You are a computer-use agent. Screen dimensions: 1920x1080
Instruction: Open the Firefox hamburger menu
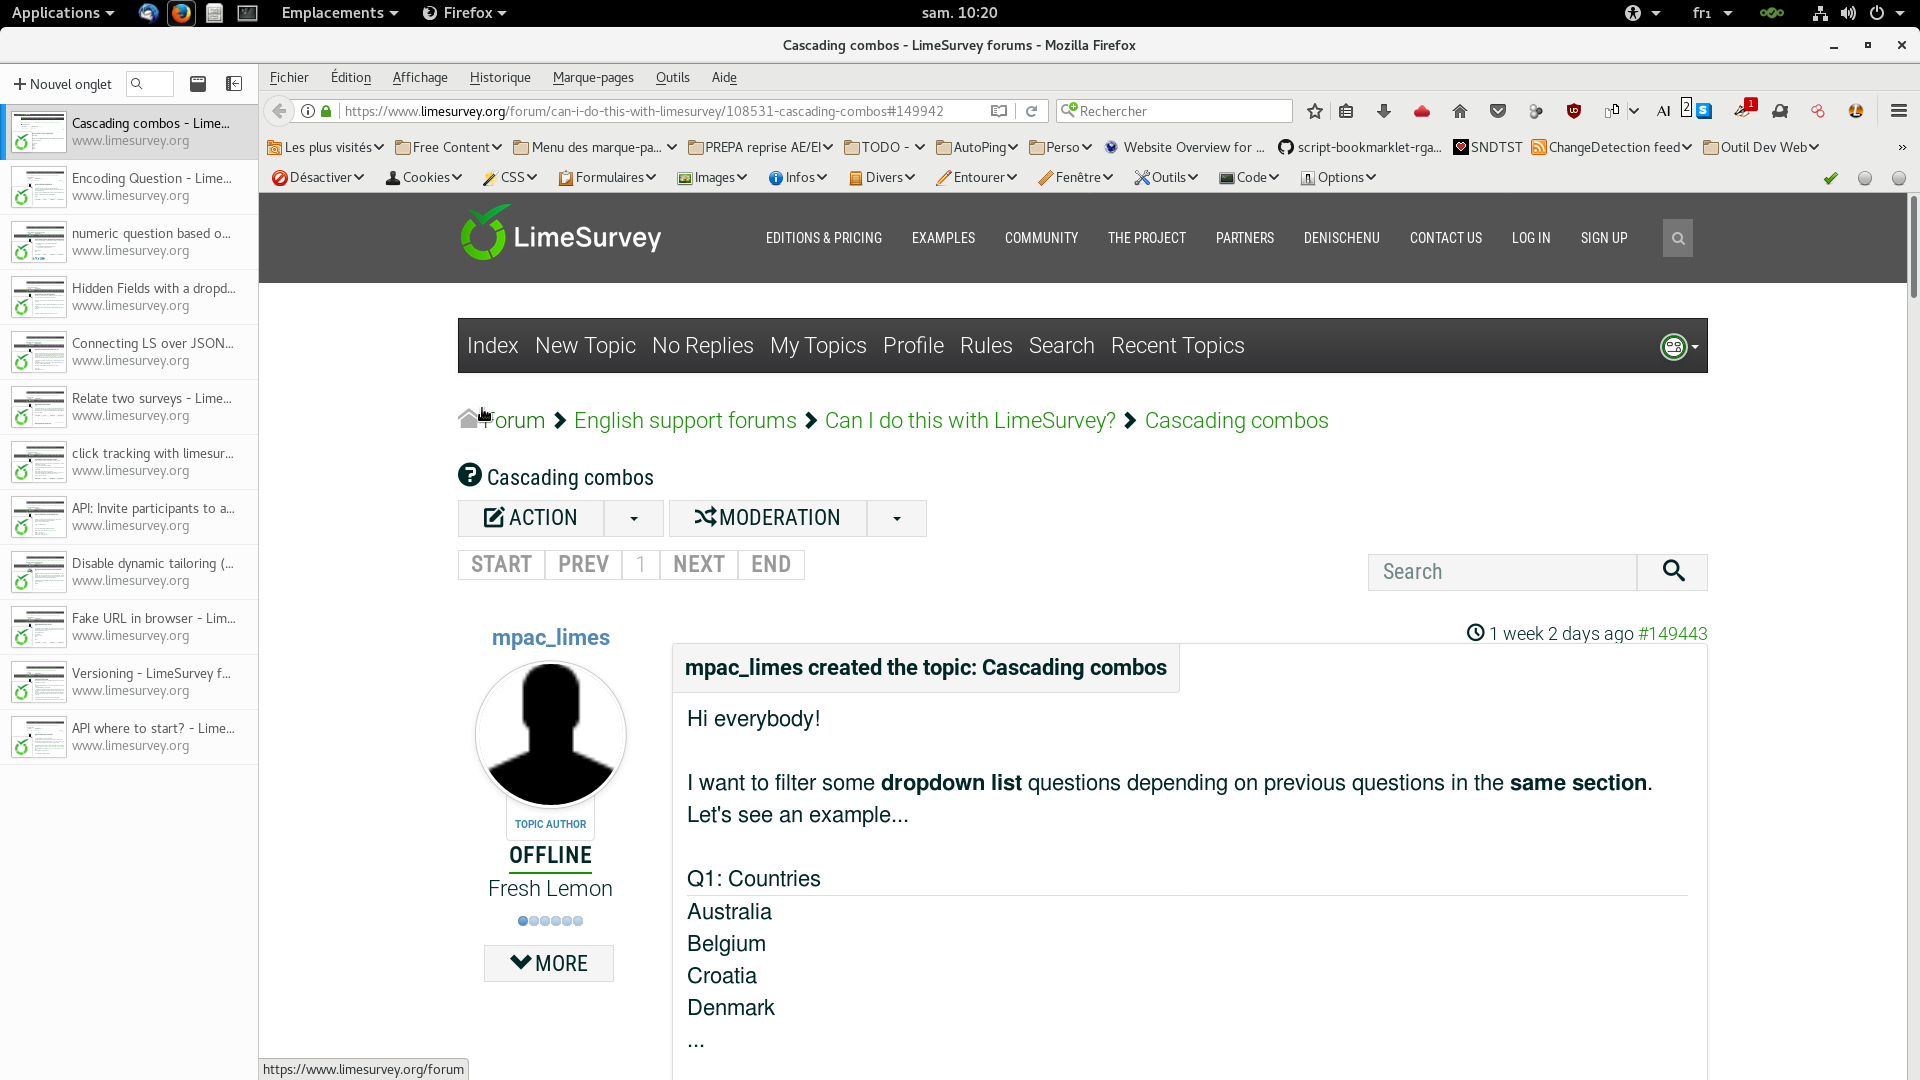(x=1899, y=111)
